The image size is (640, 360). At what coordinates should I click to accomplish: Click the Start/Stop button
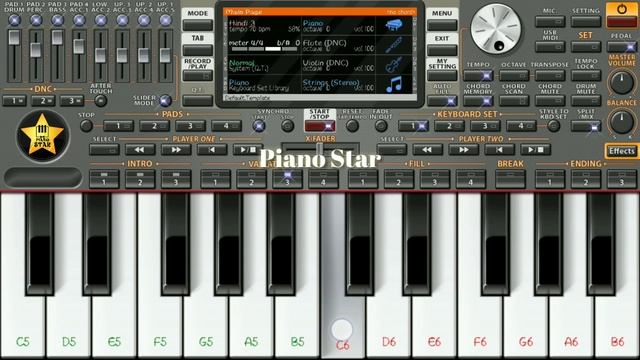(320, 127)
